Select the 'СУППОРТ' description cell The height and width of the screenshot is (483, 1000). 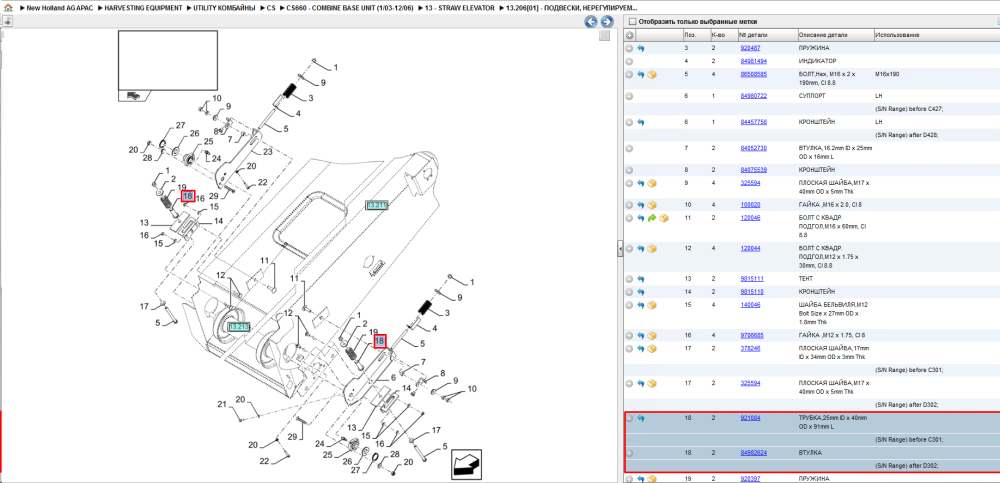coord(811,96)
